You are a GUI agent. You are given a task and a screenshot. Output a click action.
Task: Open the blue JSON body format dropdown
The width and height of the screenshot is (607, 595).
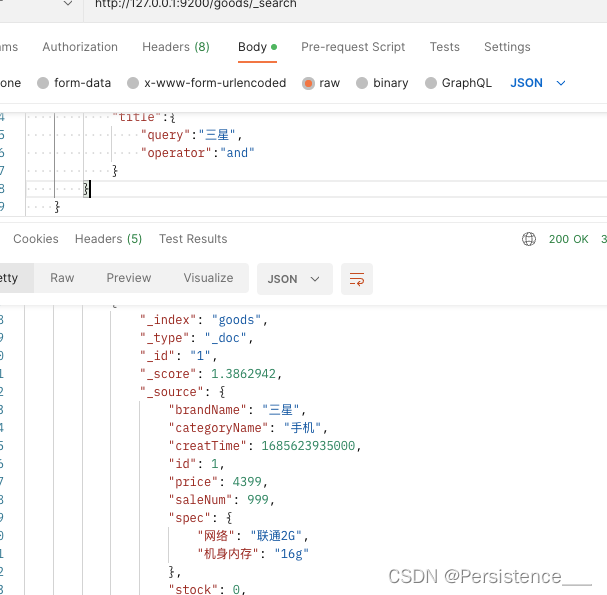pos(538,83)
